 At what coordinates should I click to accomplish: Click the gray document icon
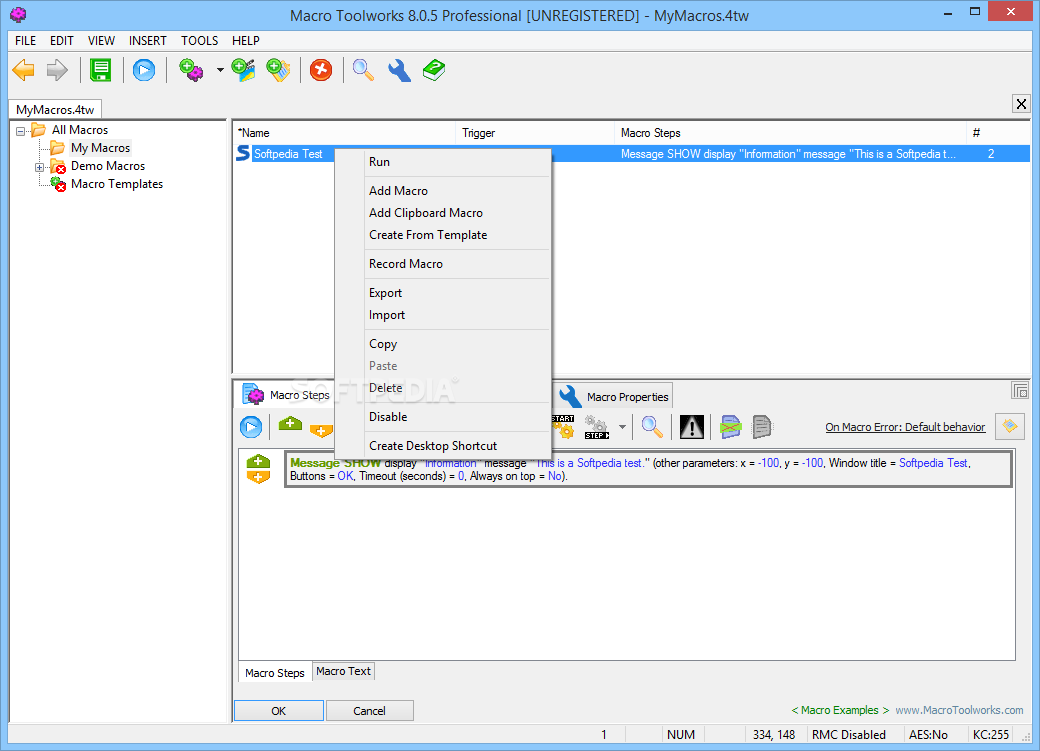pyautogui.click(x=762, y=427)
